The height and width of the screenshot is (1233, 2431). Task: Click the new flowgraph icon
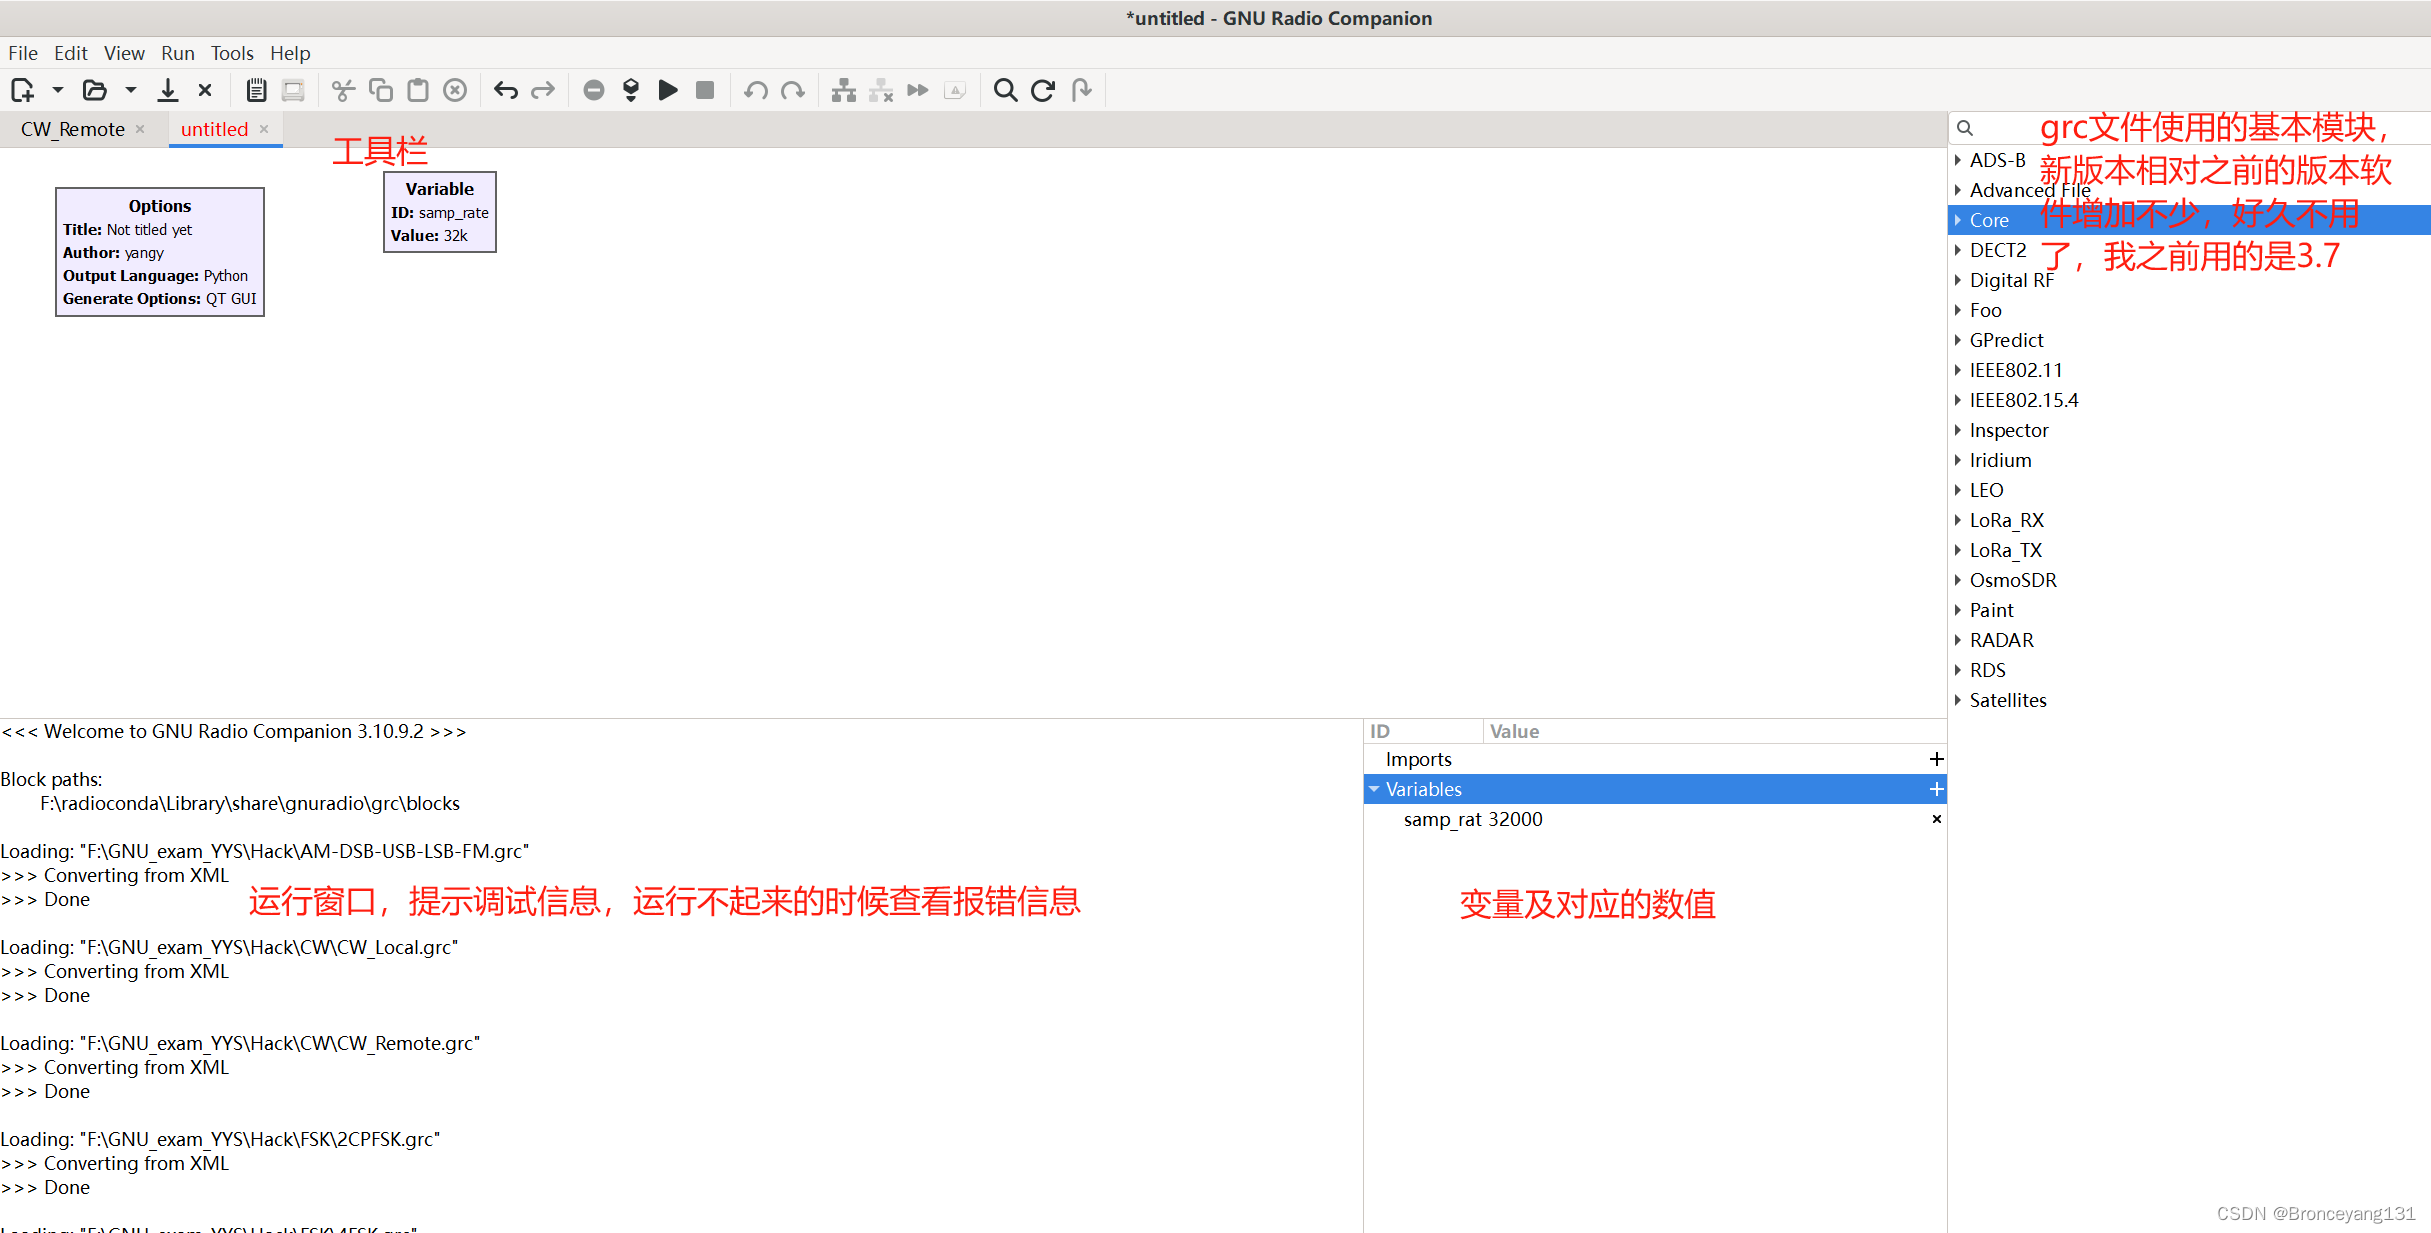[x=22, y=90]
